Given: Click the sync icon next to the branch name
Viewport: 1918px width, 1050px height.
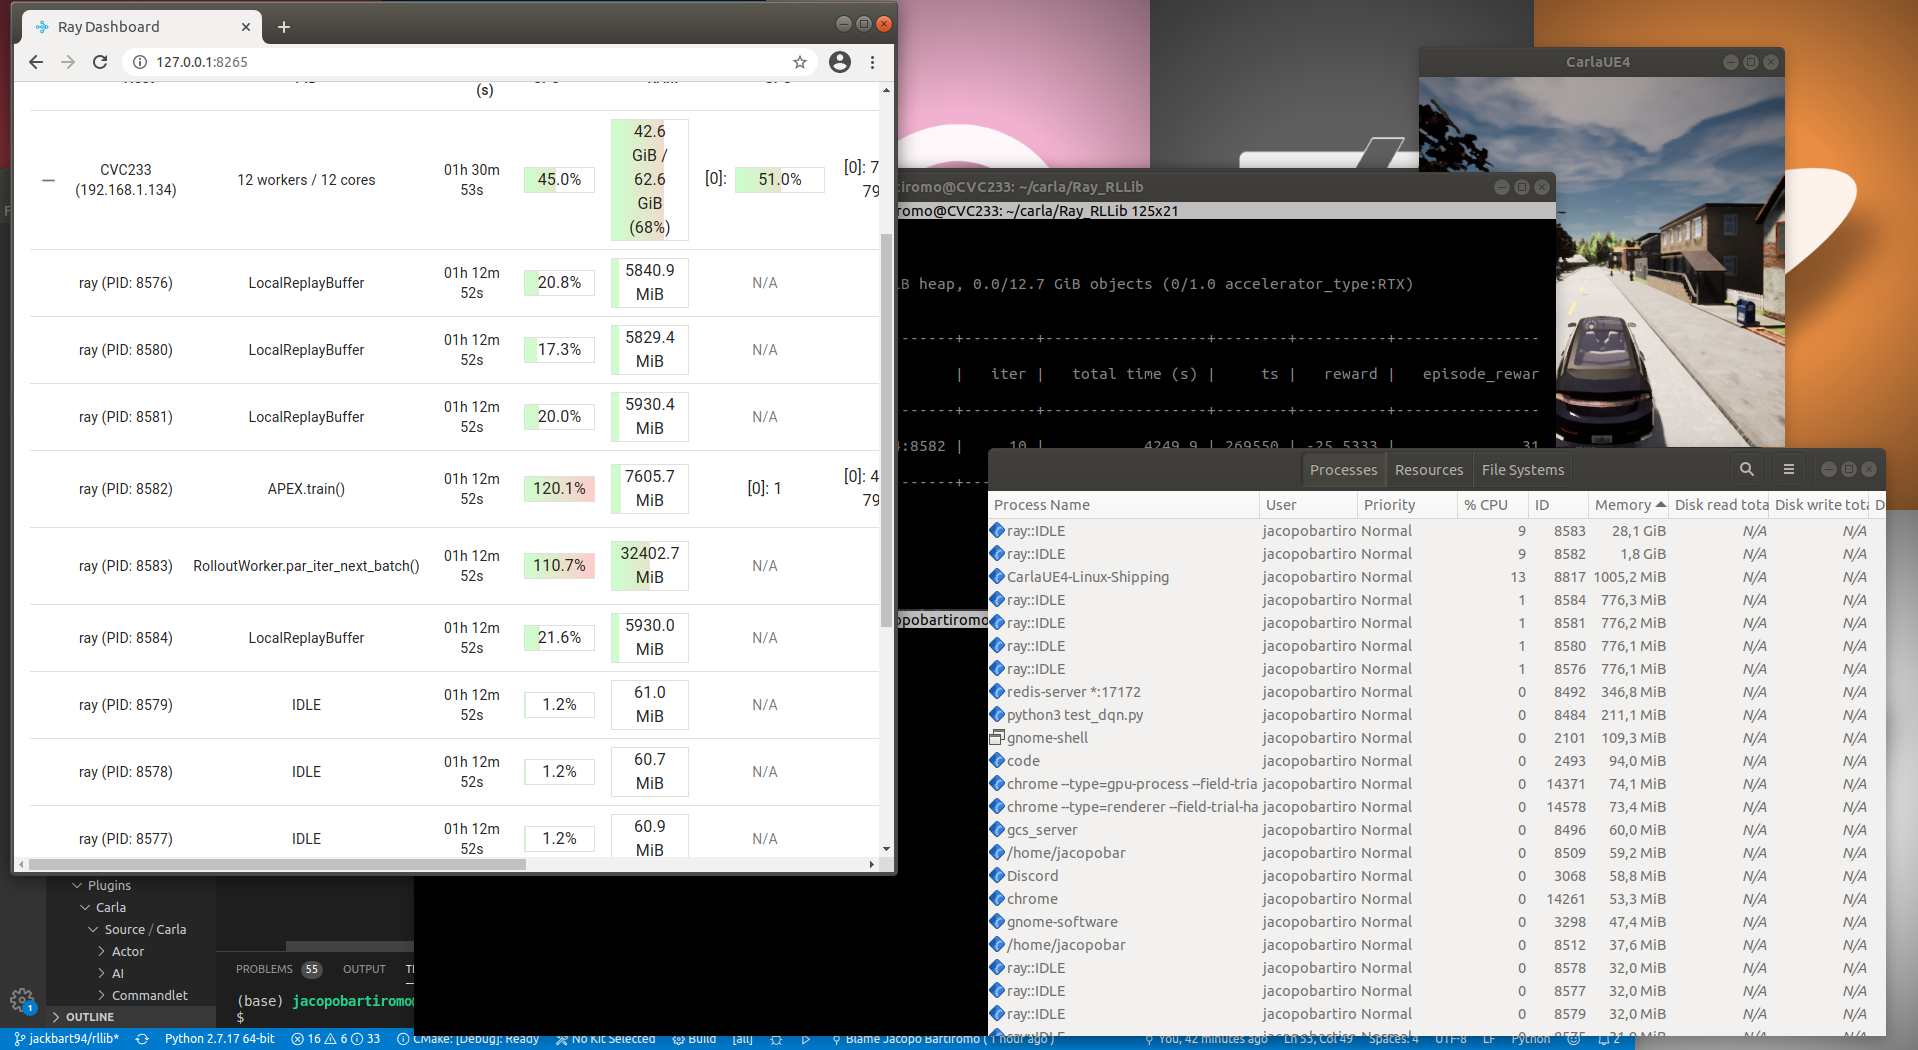Looking at the screenshot, I should click(142, 1038).
